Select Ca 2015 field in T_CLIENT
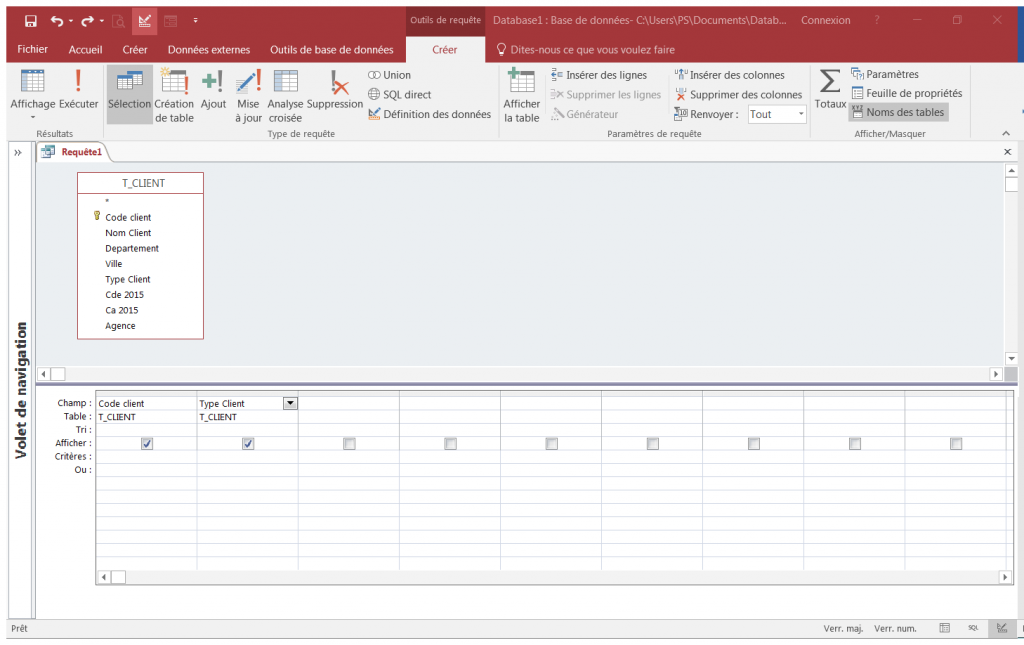 (121, 310)
